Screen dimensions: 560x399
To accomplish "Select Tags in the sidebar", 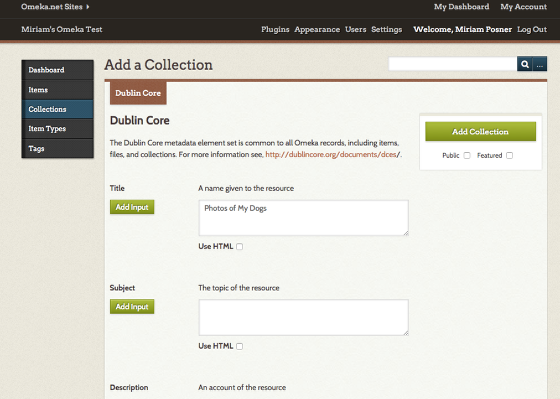I will coord(58,148).
